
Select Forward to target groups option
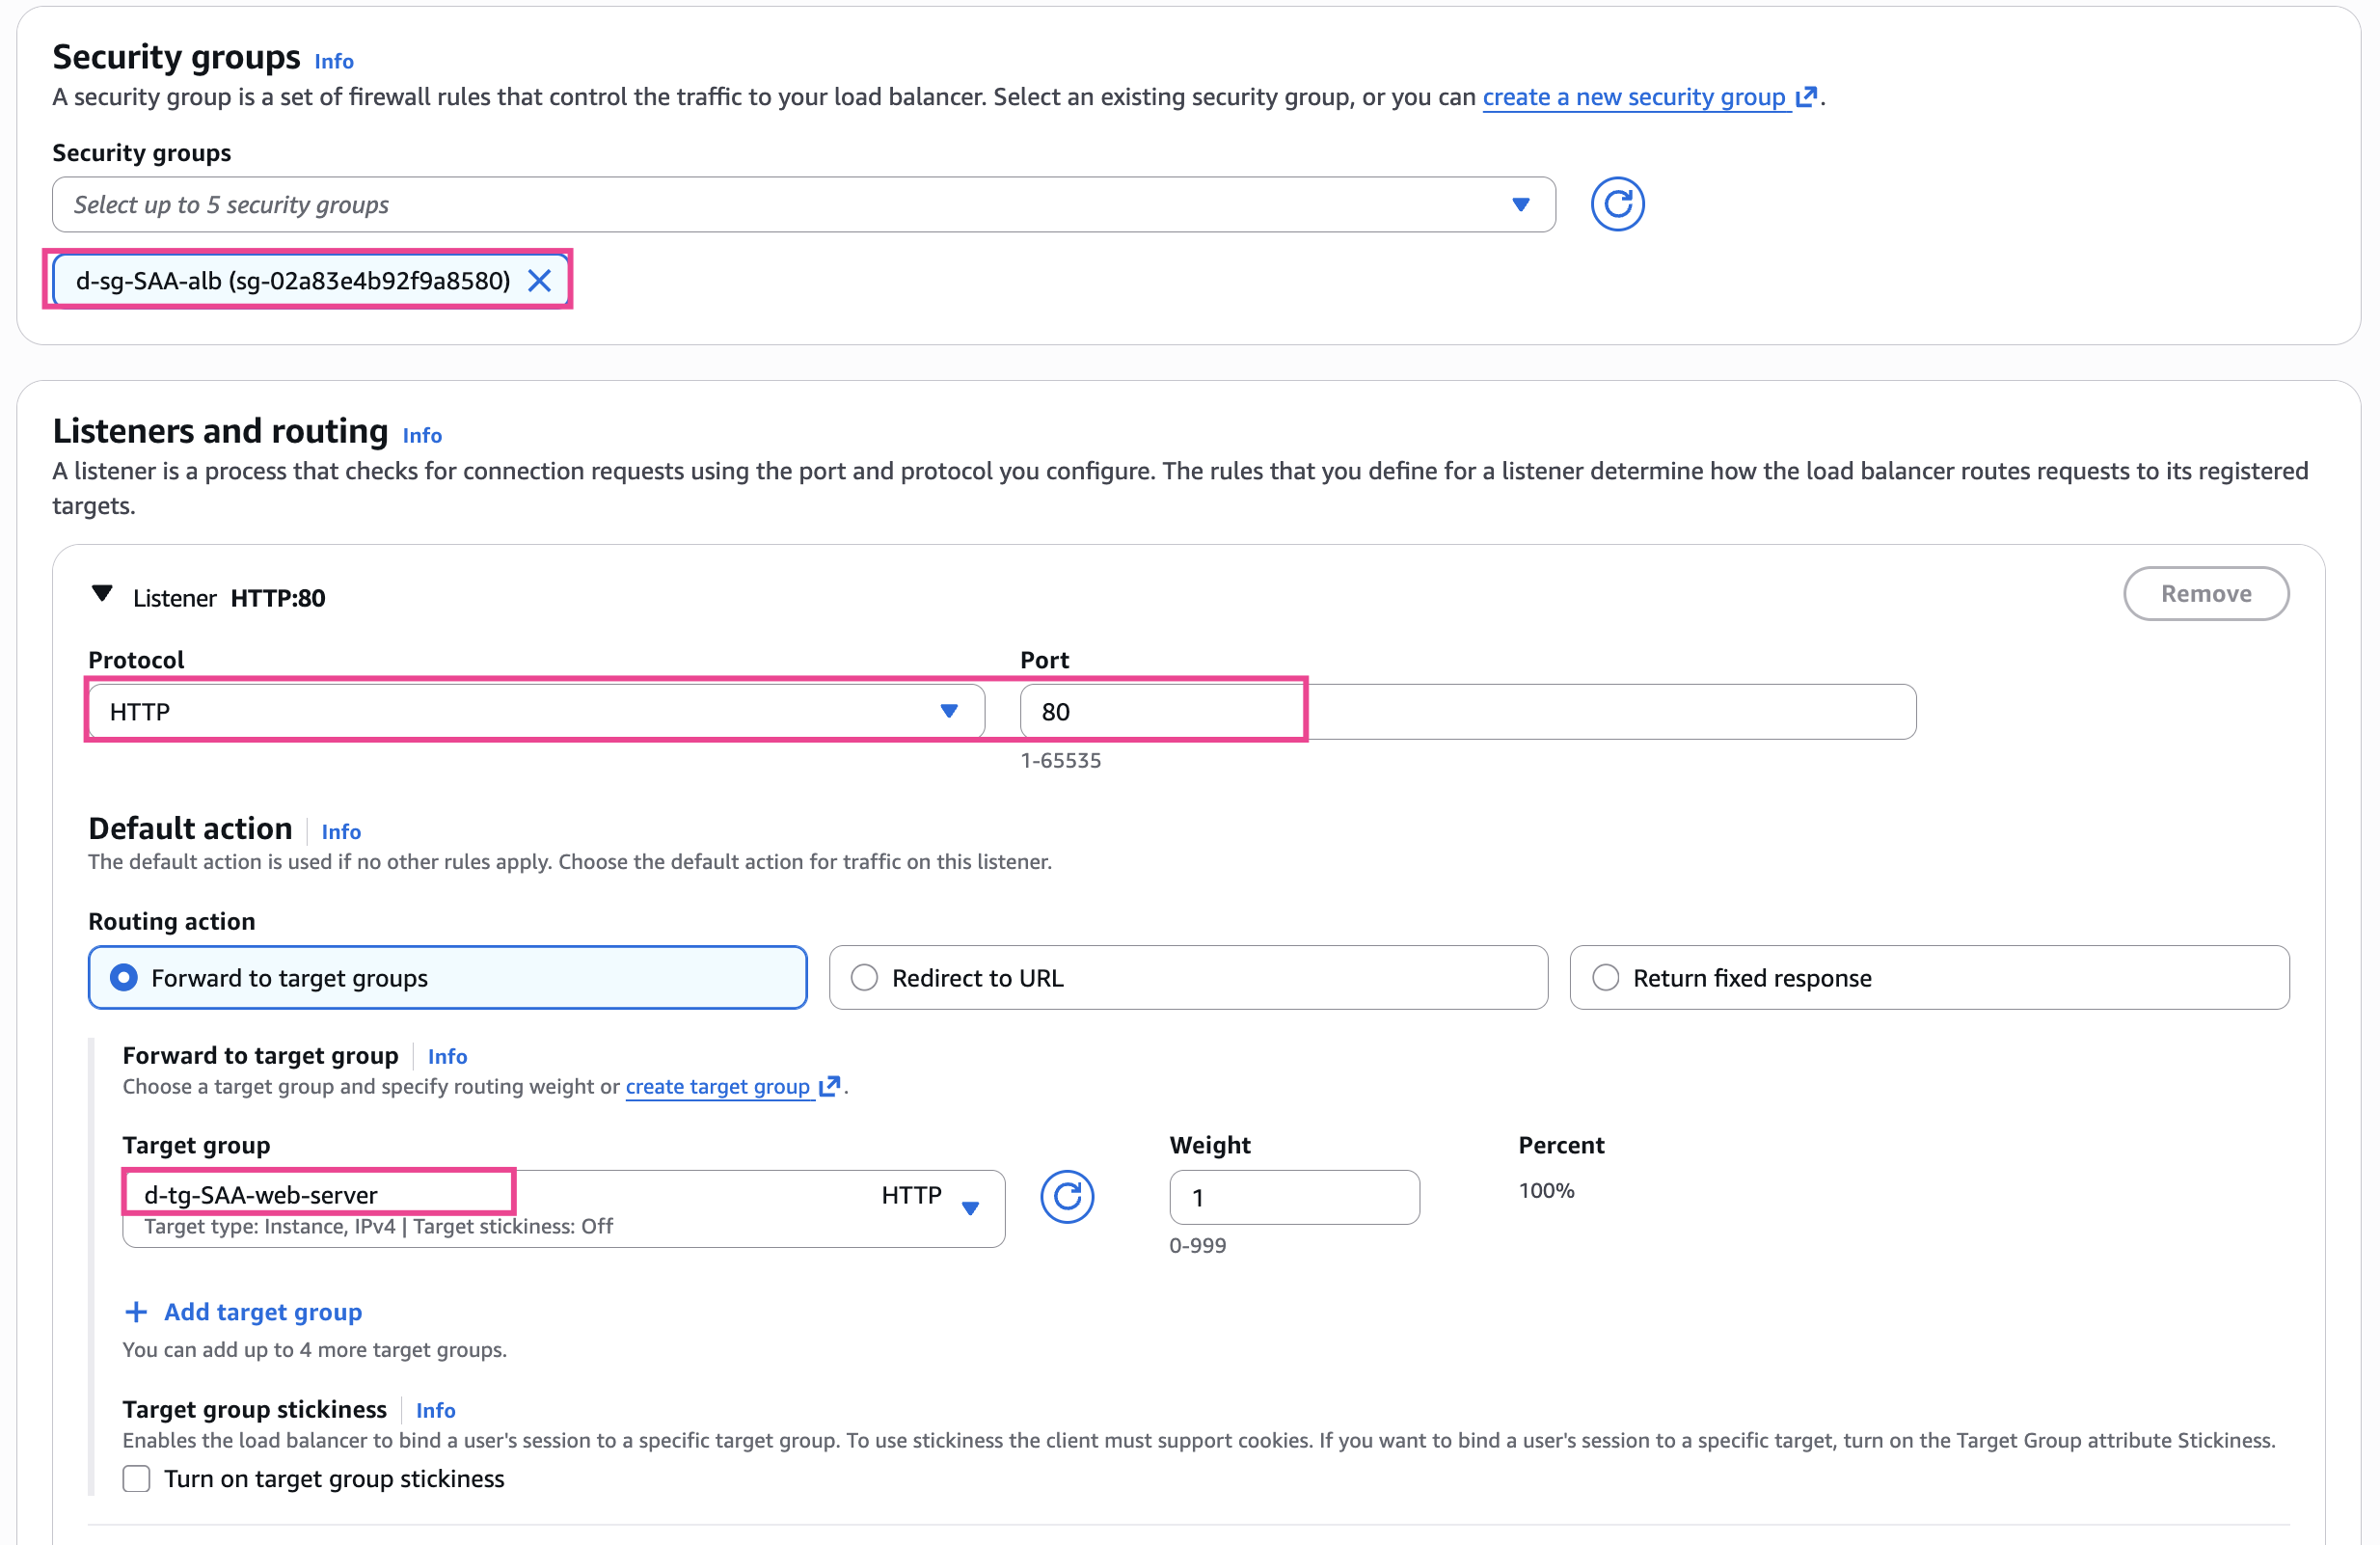tap(124, 977)
